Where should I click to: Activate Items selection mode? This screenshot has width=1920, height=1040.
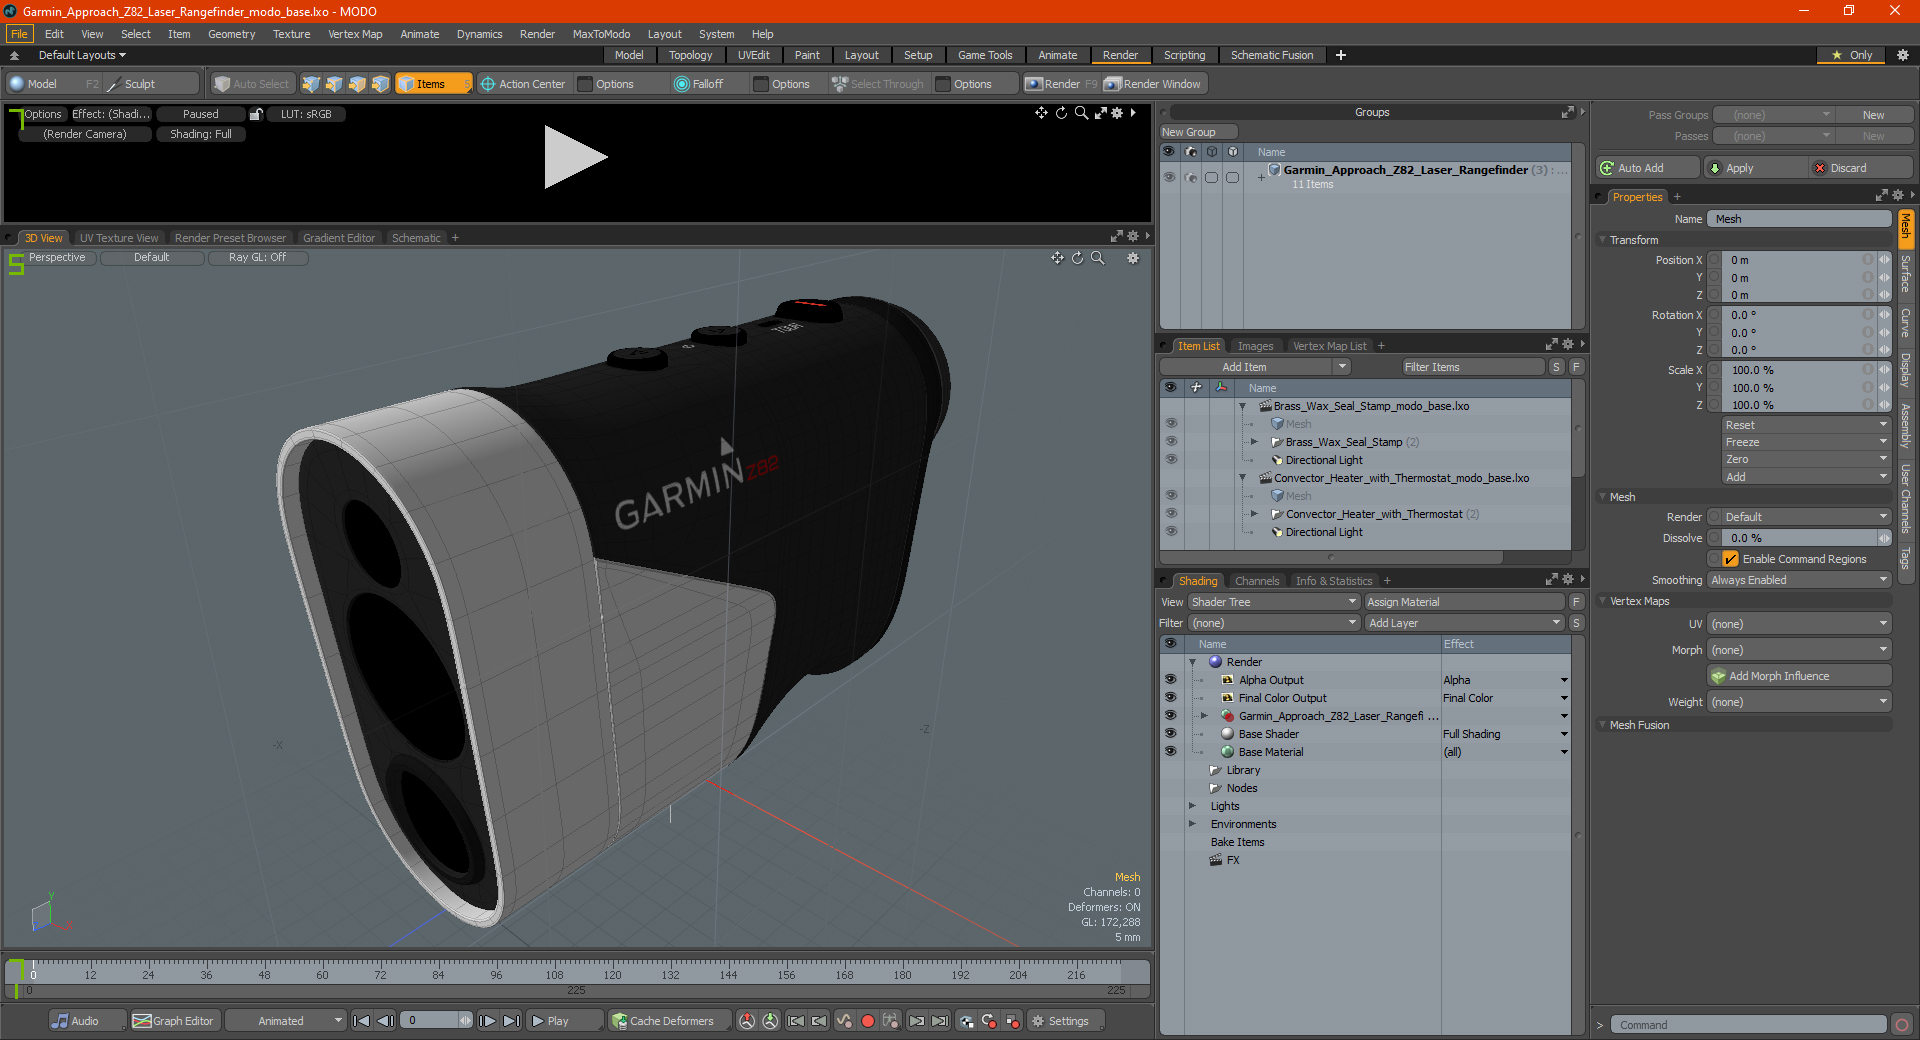[x=433, y=84]
